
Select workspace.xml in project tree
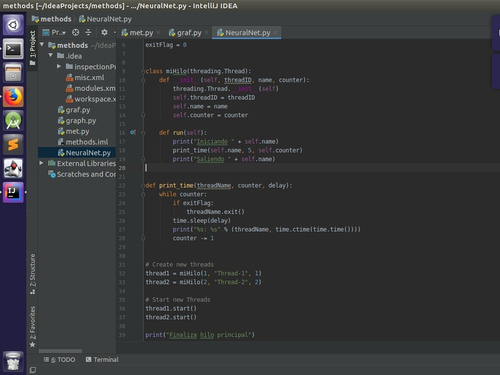[91, 99]
